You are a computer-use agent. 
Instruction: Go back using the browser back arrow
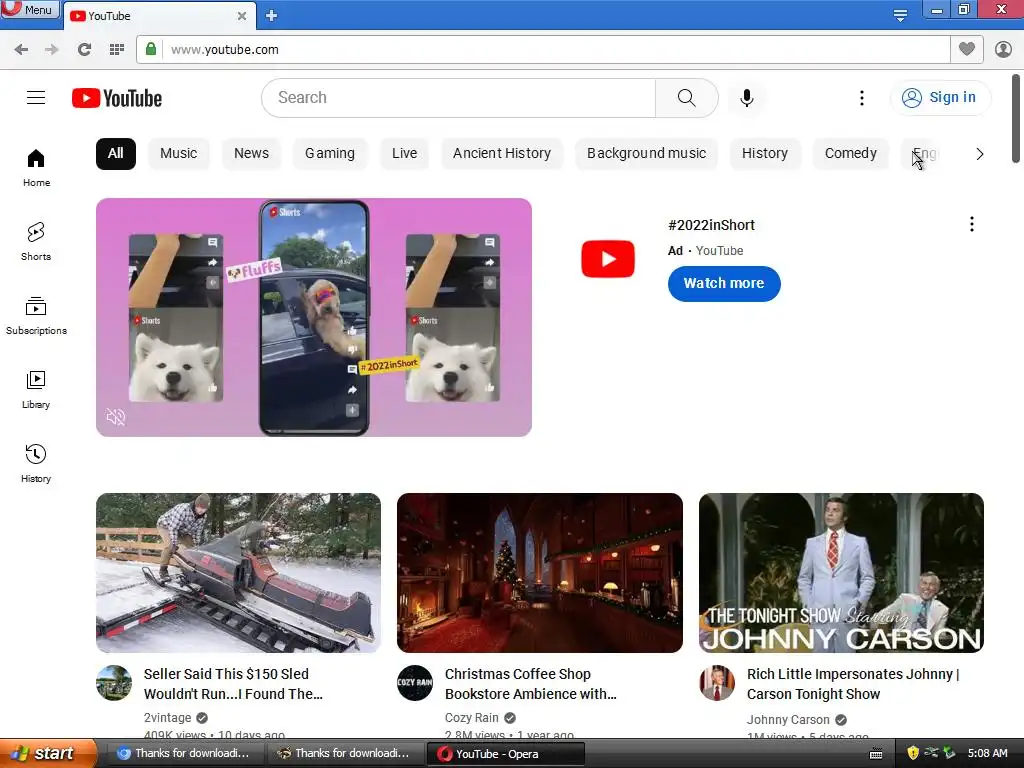coord(21,50)
